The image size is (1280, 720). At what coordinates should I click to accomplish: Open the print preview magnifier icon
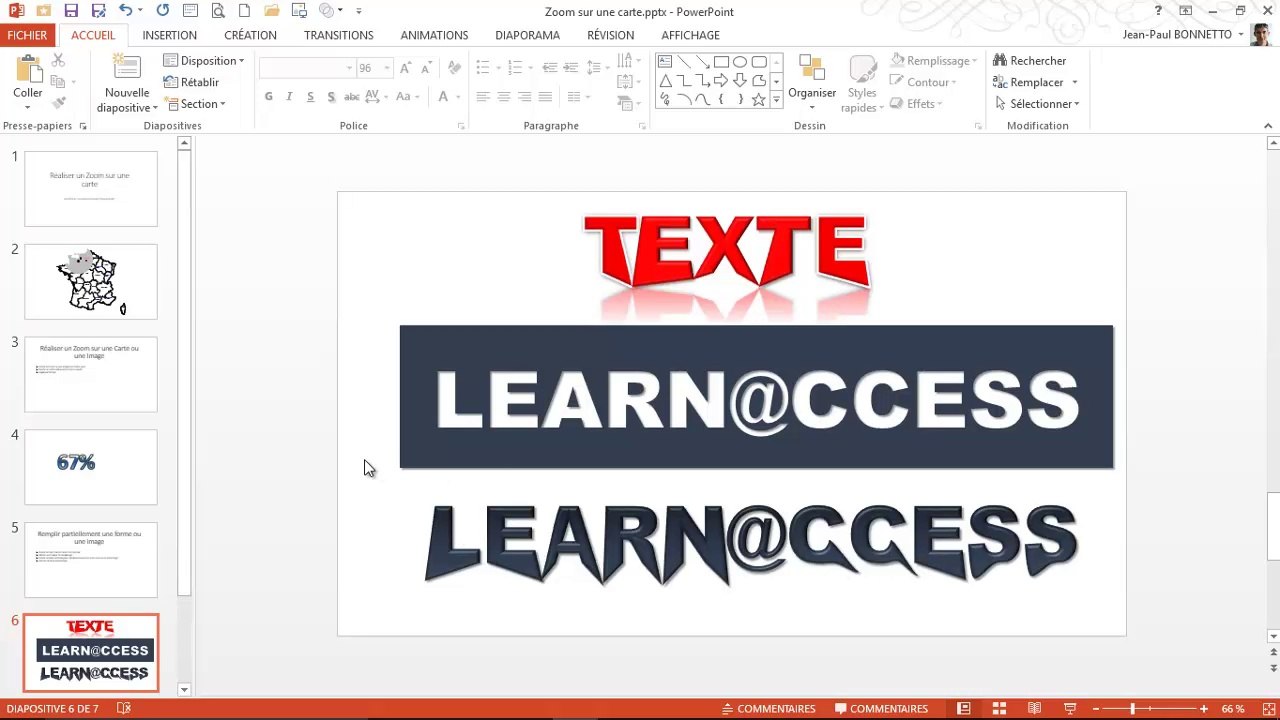(217, 11)
